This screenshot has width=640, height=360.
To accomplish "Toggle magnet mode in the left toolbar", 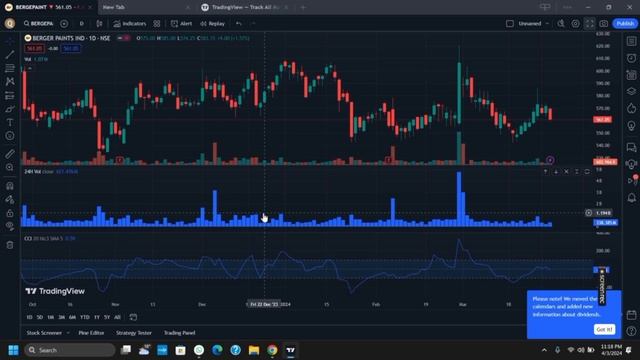I will click(10, 186).
